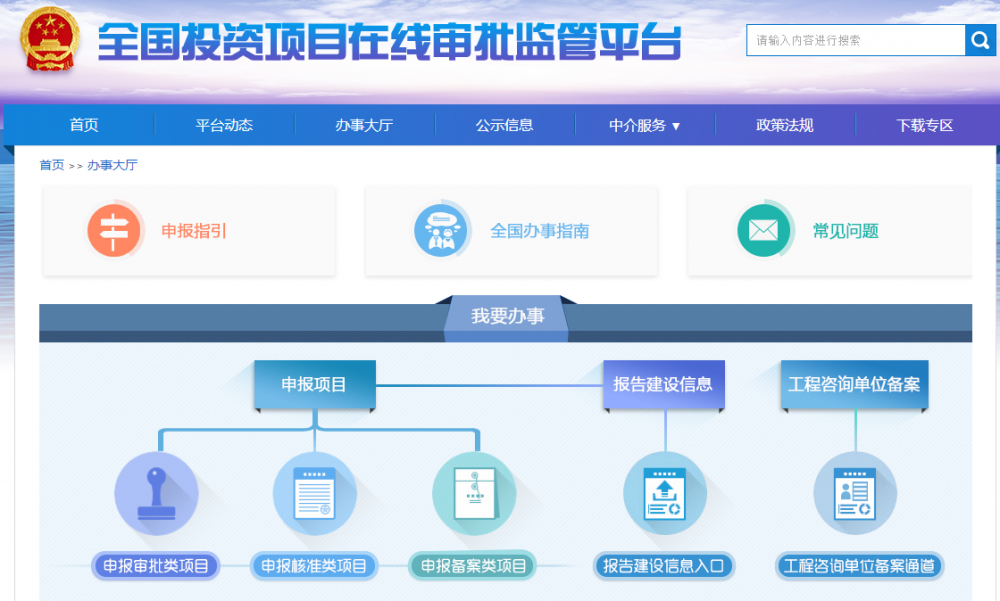Image resolution: width=1000 pixels, height=601 pixels.
Task: Click the envelope file icon for 申报备案类项目
Action: (474, 494)
